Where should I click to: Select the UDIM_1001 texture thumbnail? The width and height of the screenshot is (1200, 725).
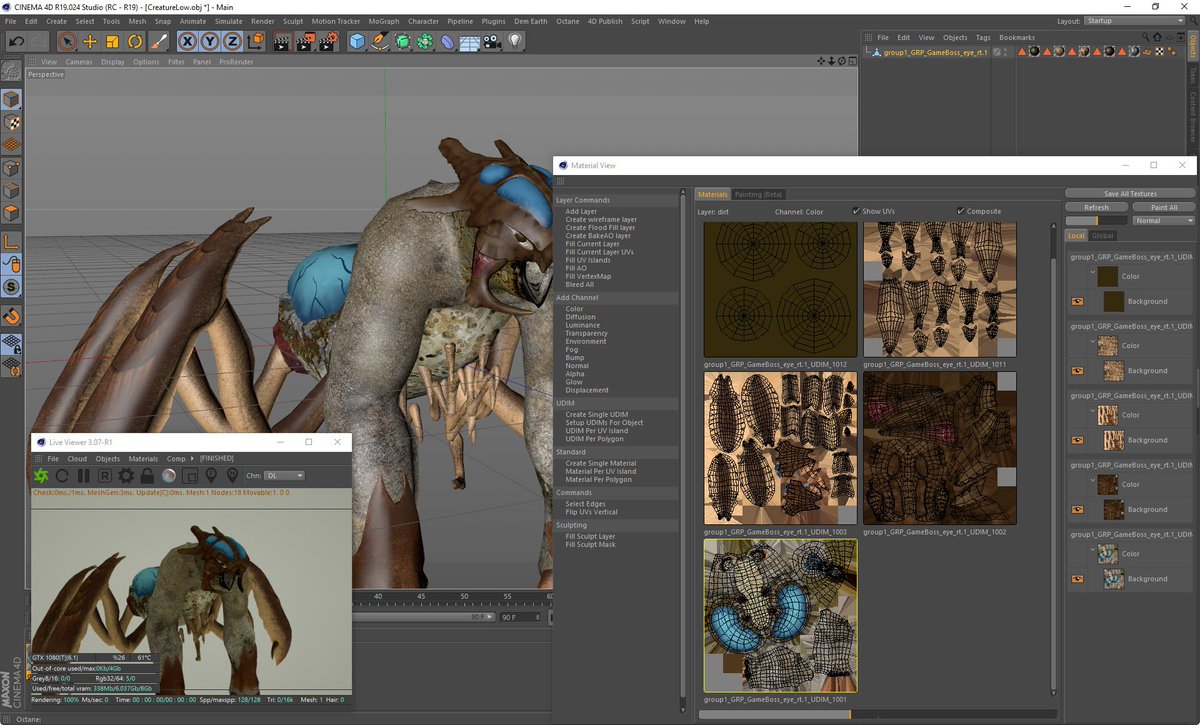(780, 615)
